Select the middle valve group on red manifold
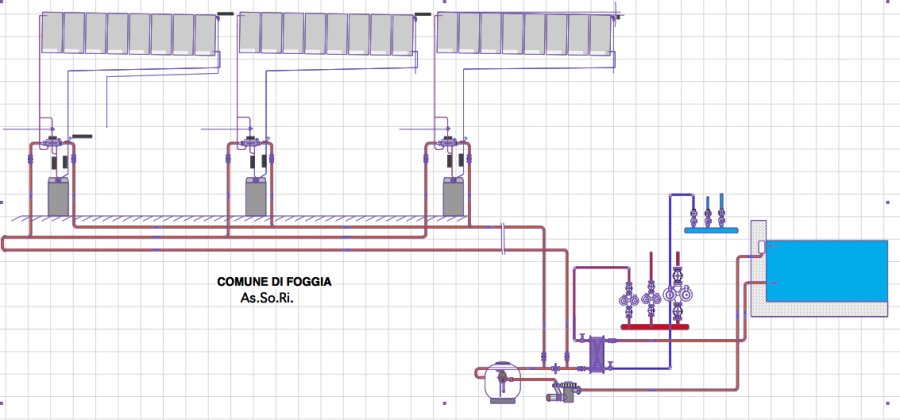Viewport: 900px width, 420px height. [651, 297]
